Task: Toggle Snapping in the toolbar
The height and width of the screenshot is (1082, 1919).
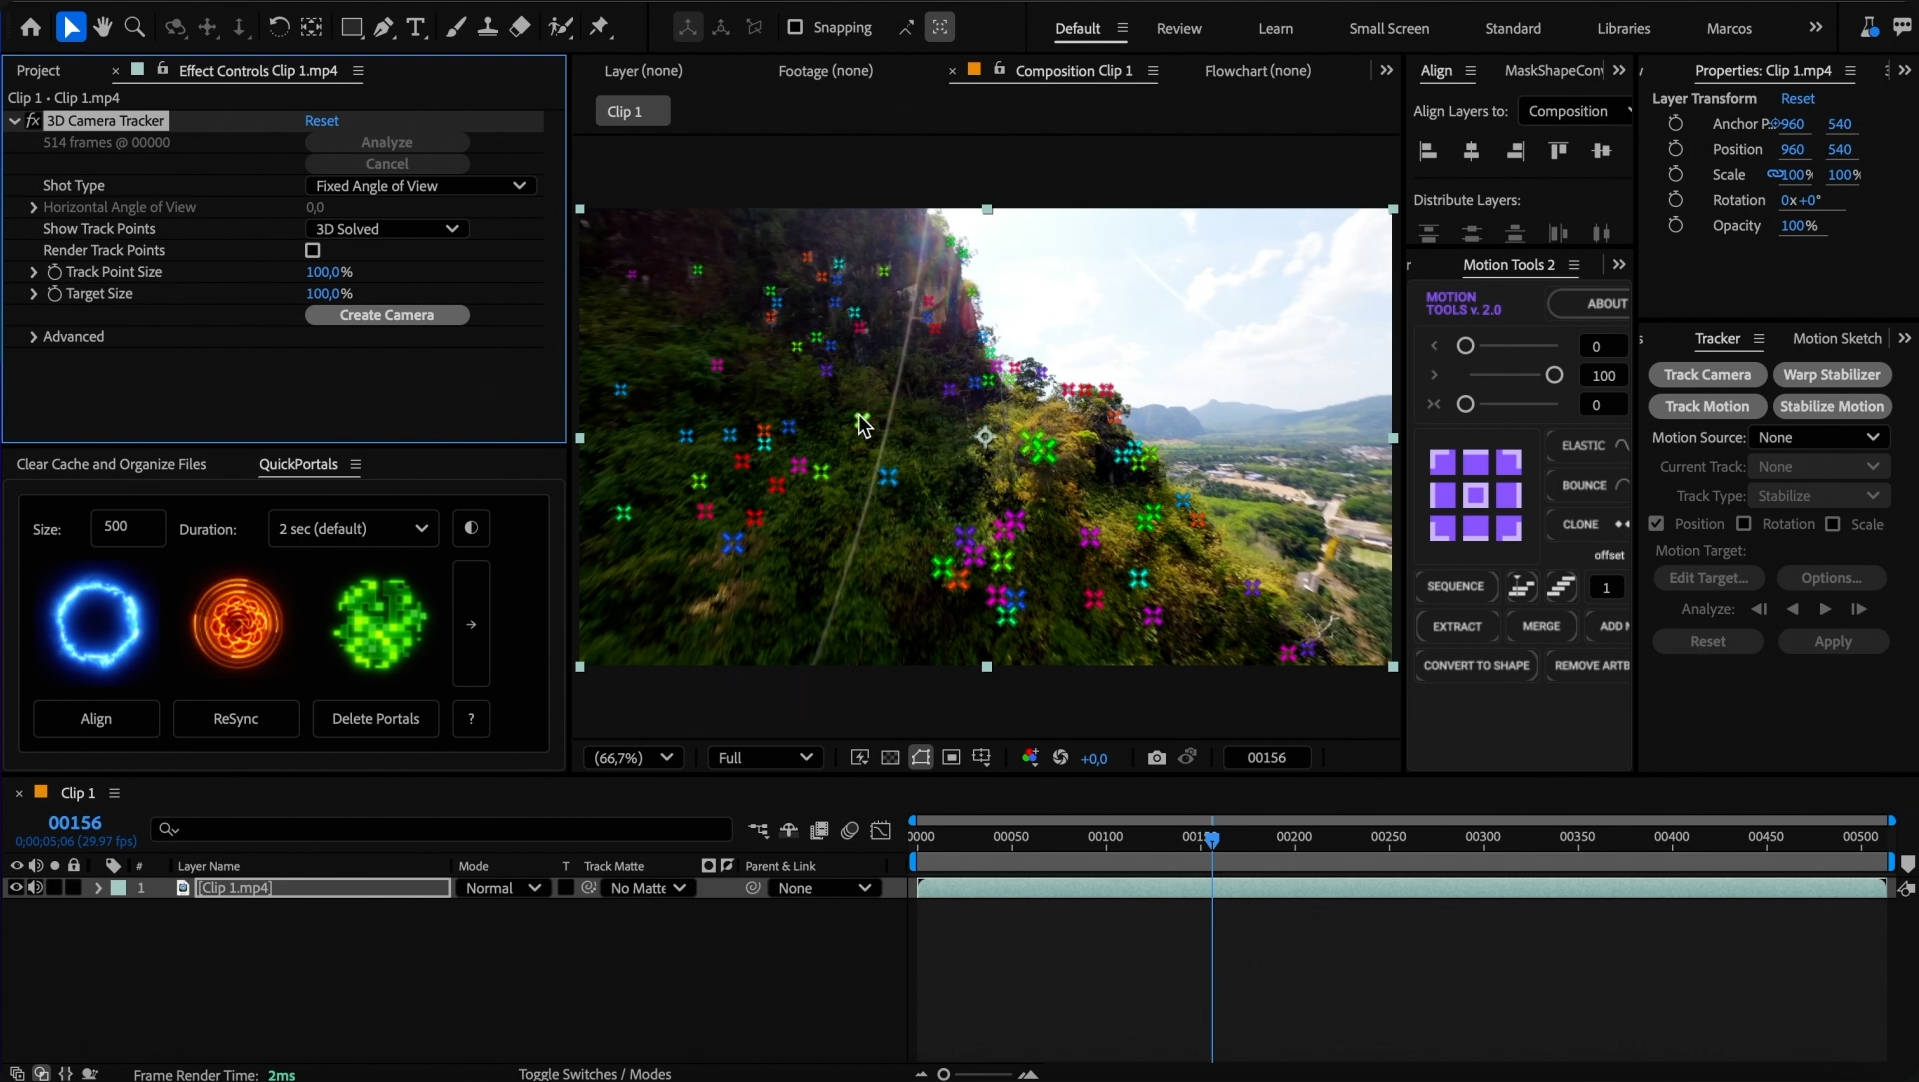Action: click(x=795, y=27)
